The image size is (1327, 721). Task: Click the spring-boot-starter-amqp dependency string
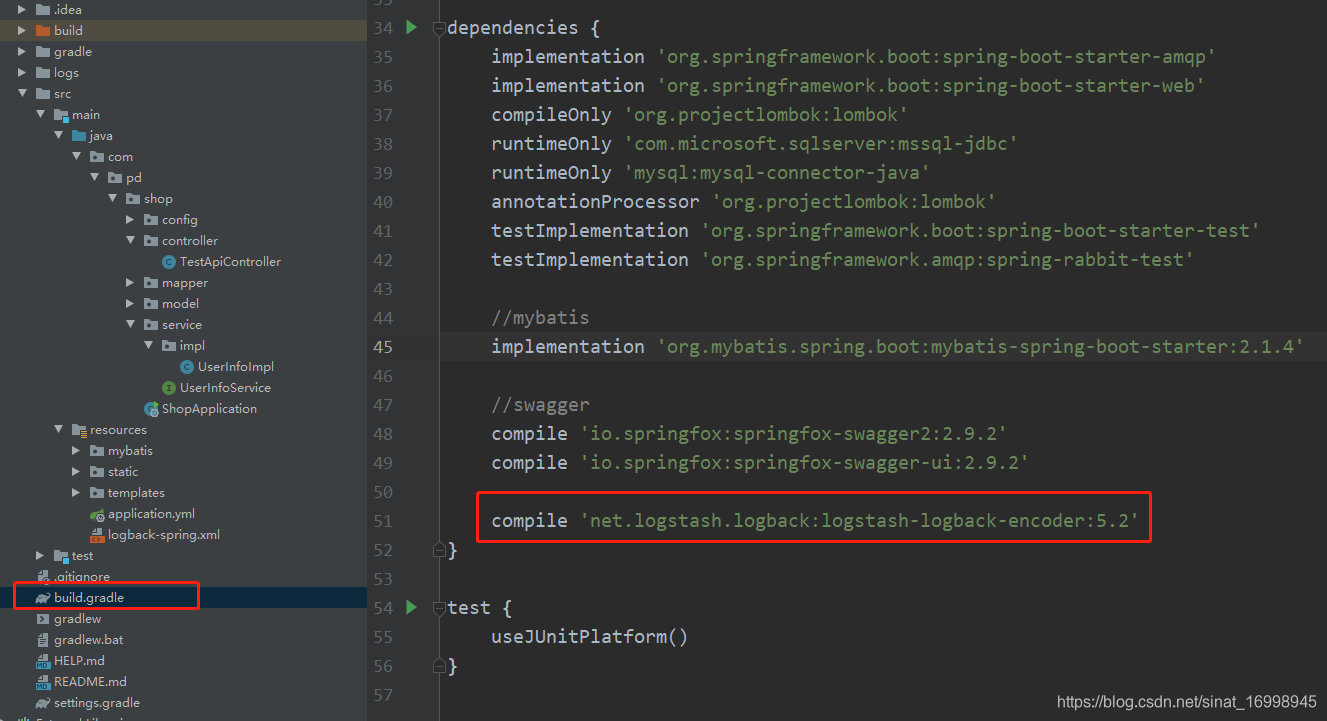(936, 57)
